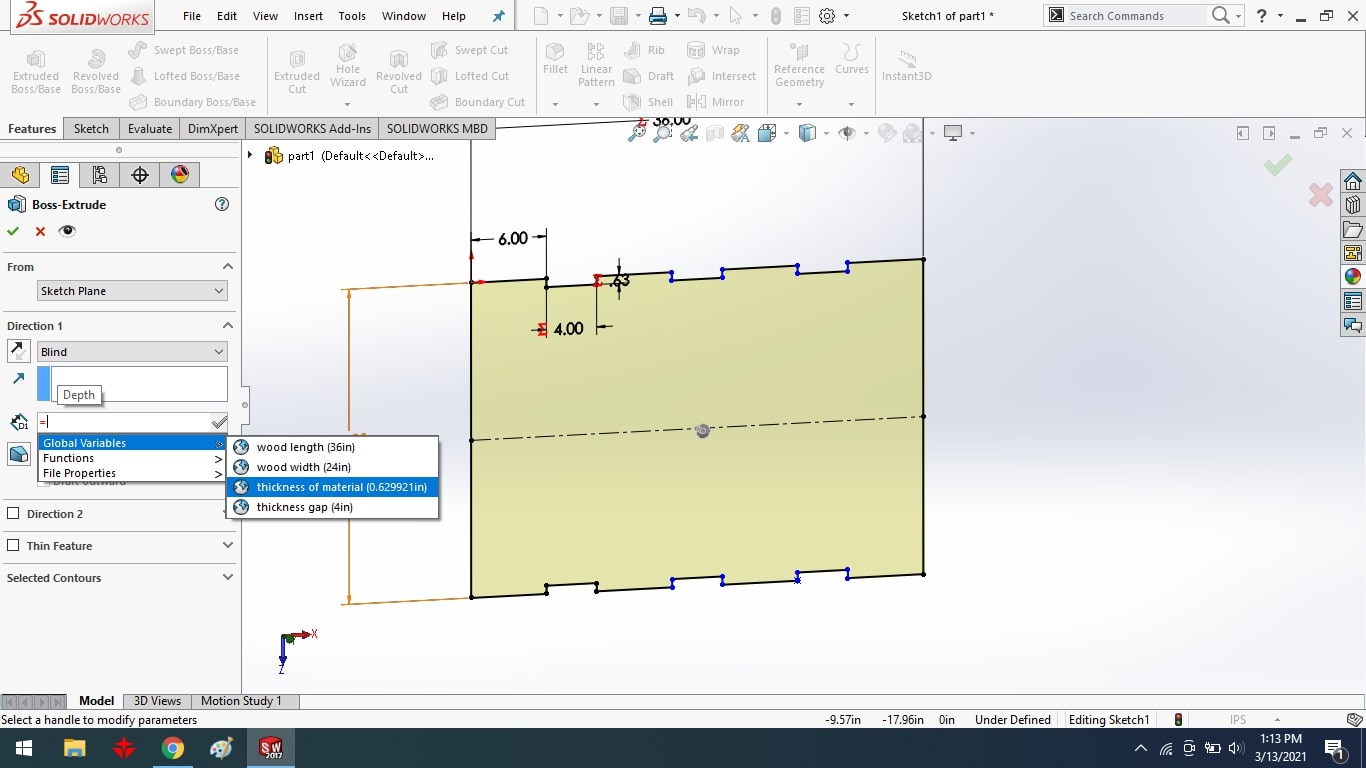Image resolution: width=1366 pixels, height=768 pixels.
Task: Open the Hole Wizard tool
Action: (348, 70)
